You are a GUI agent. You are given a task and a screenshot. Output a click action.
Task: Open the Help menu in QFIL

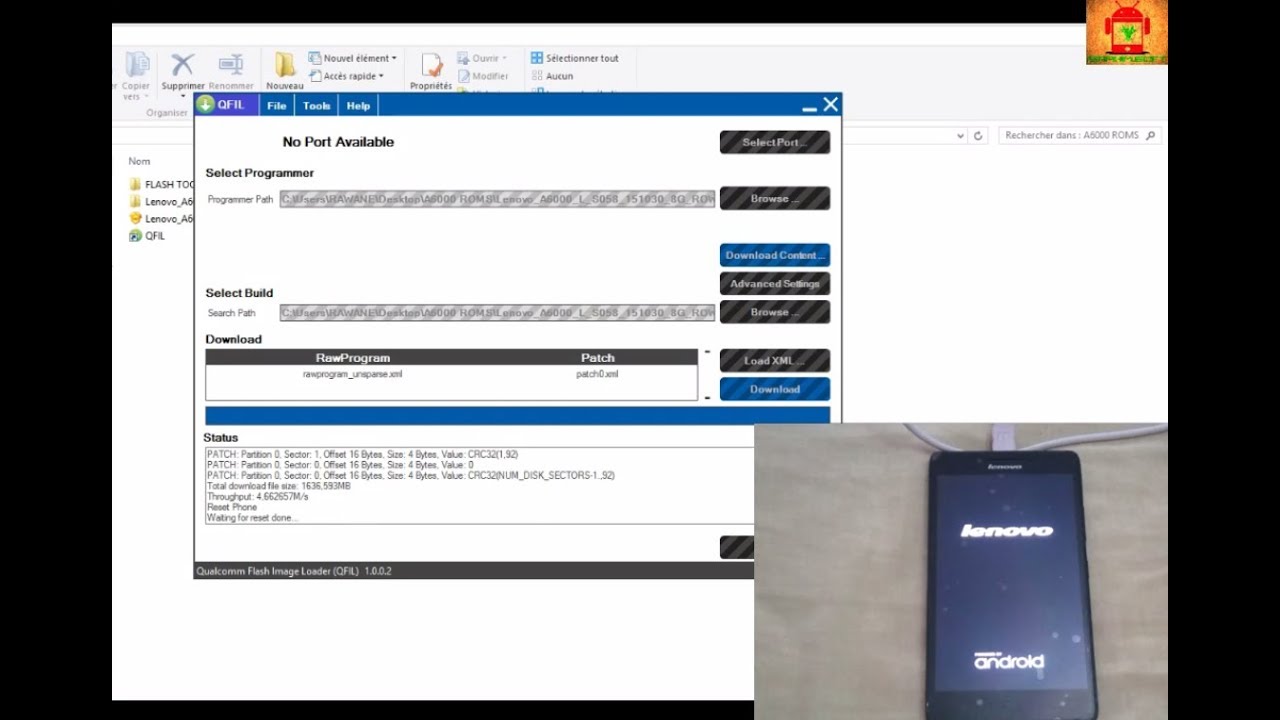(358, 106)
